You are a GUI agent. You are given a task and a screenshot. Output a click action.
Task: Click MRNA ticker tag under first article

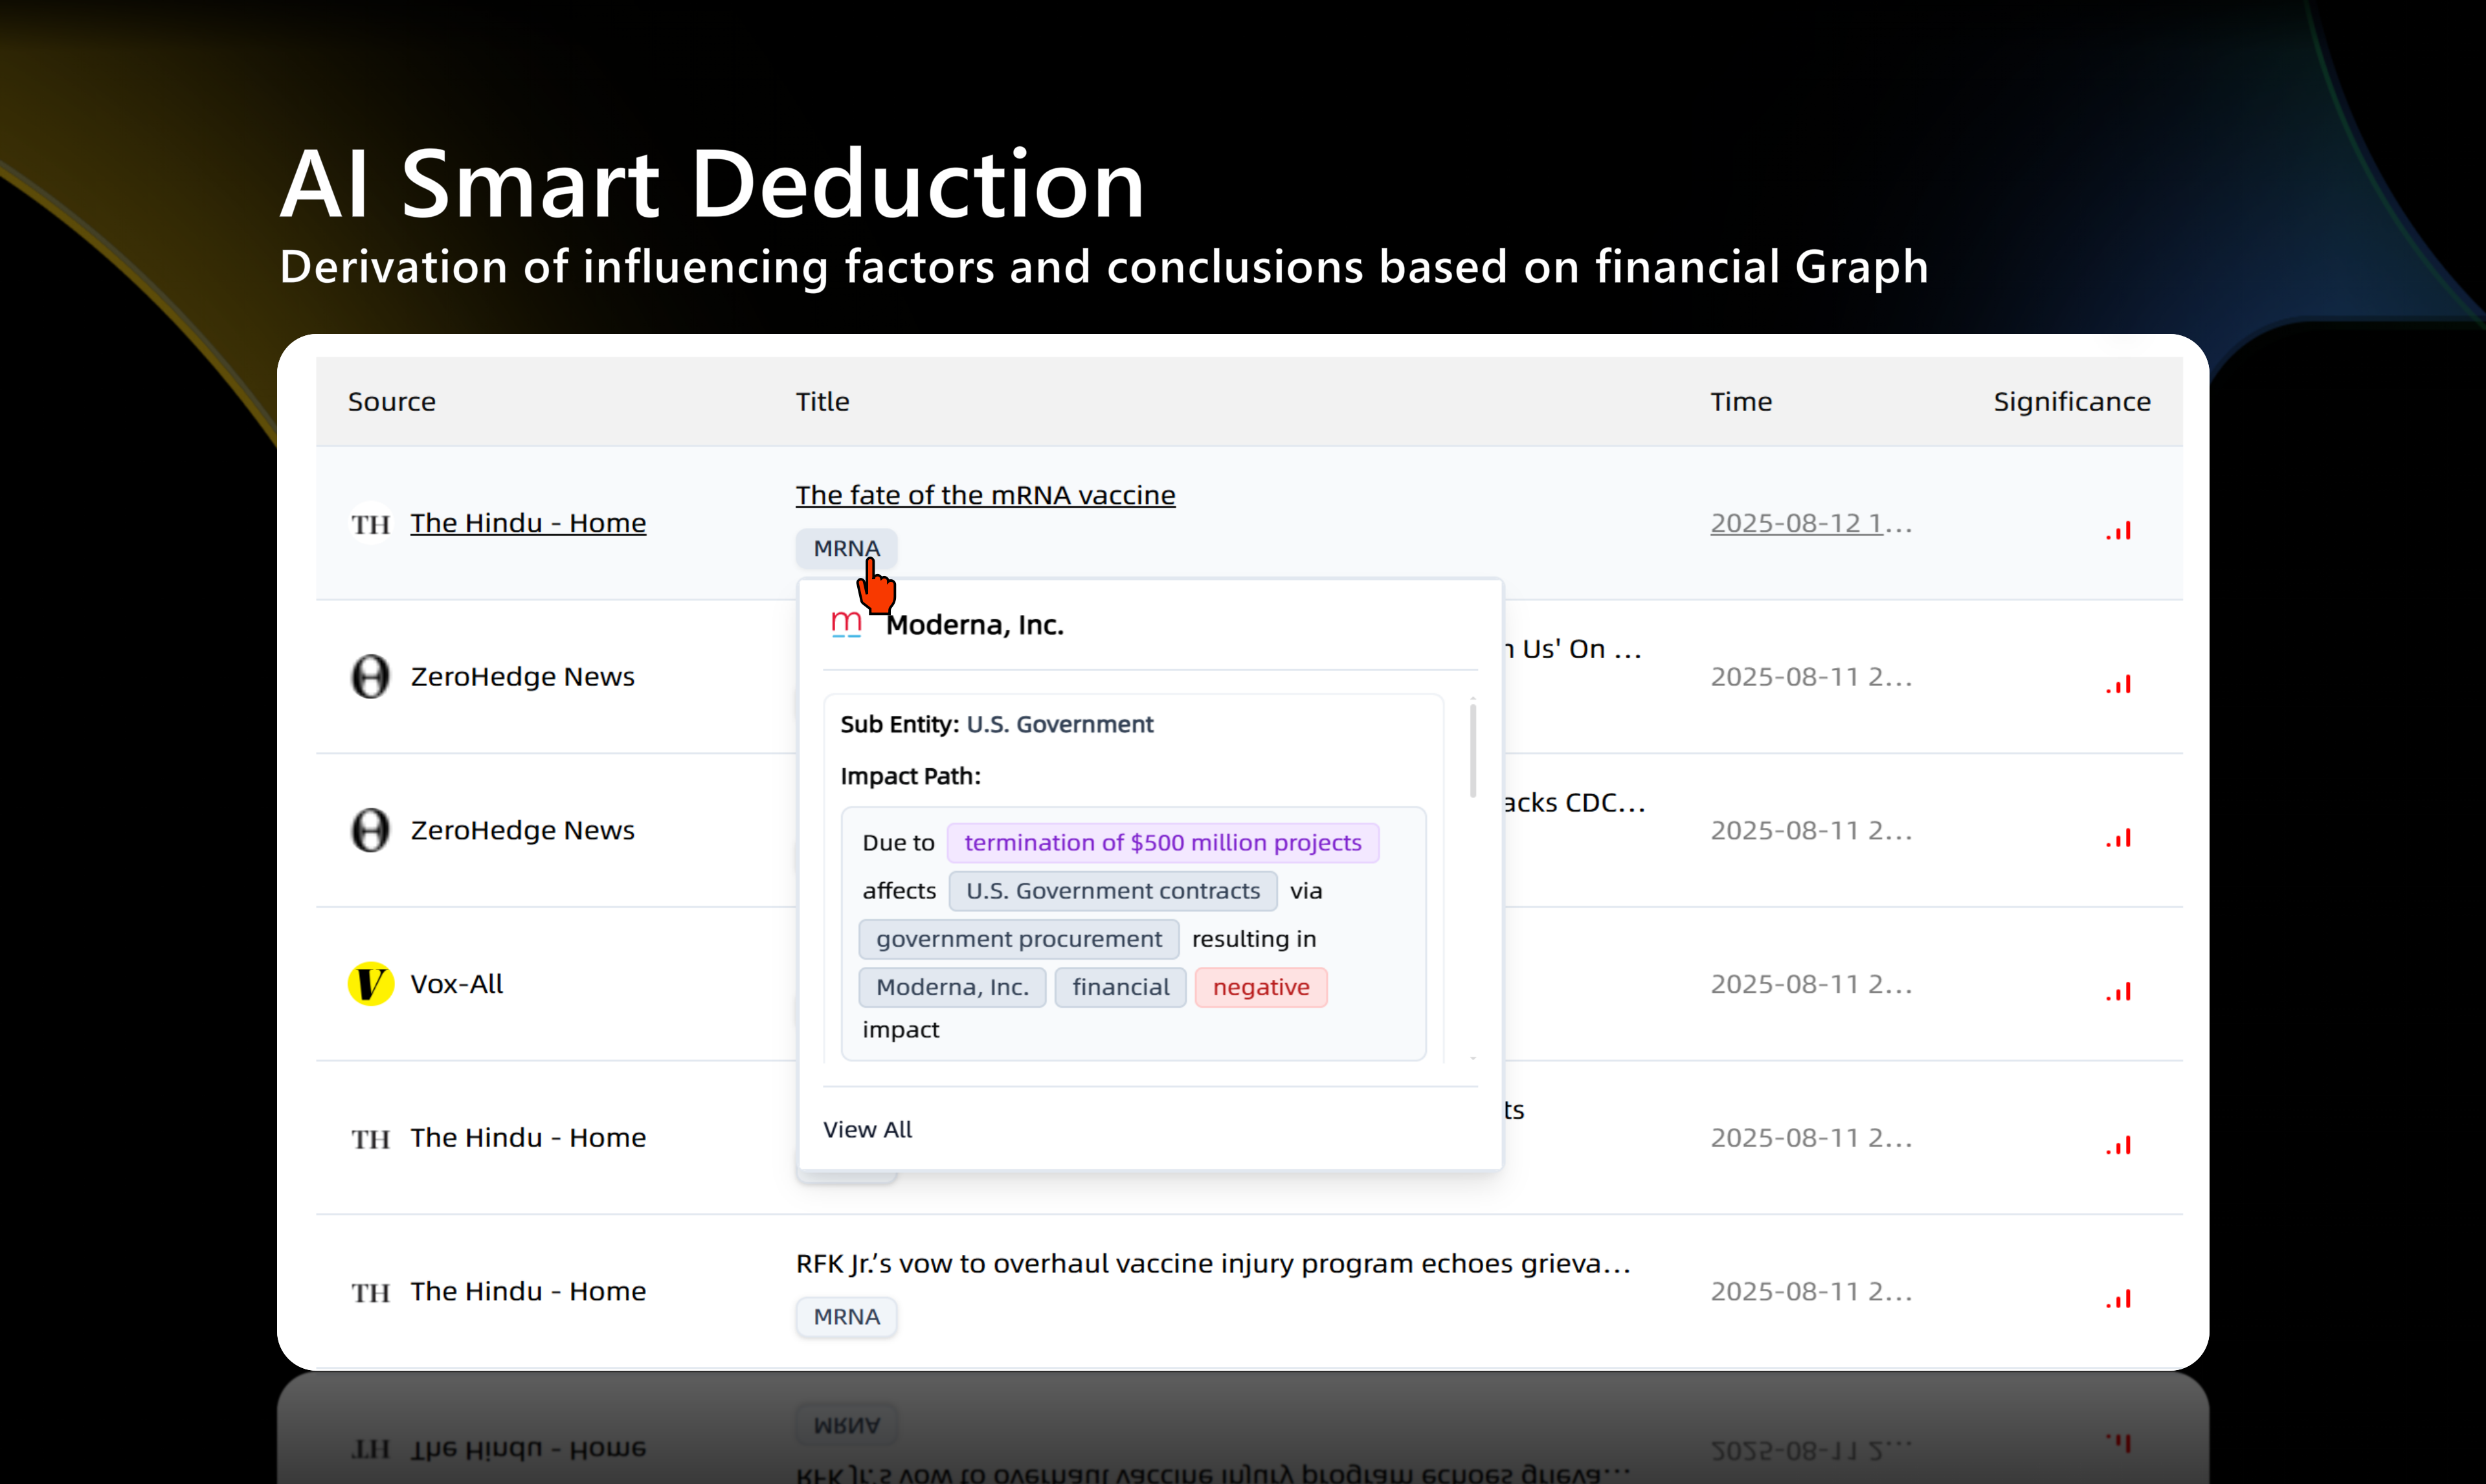(846, 548)
